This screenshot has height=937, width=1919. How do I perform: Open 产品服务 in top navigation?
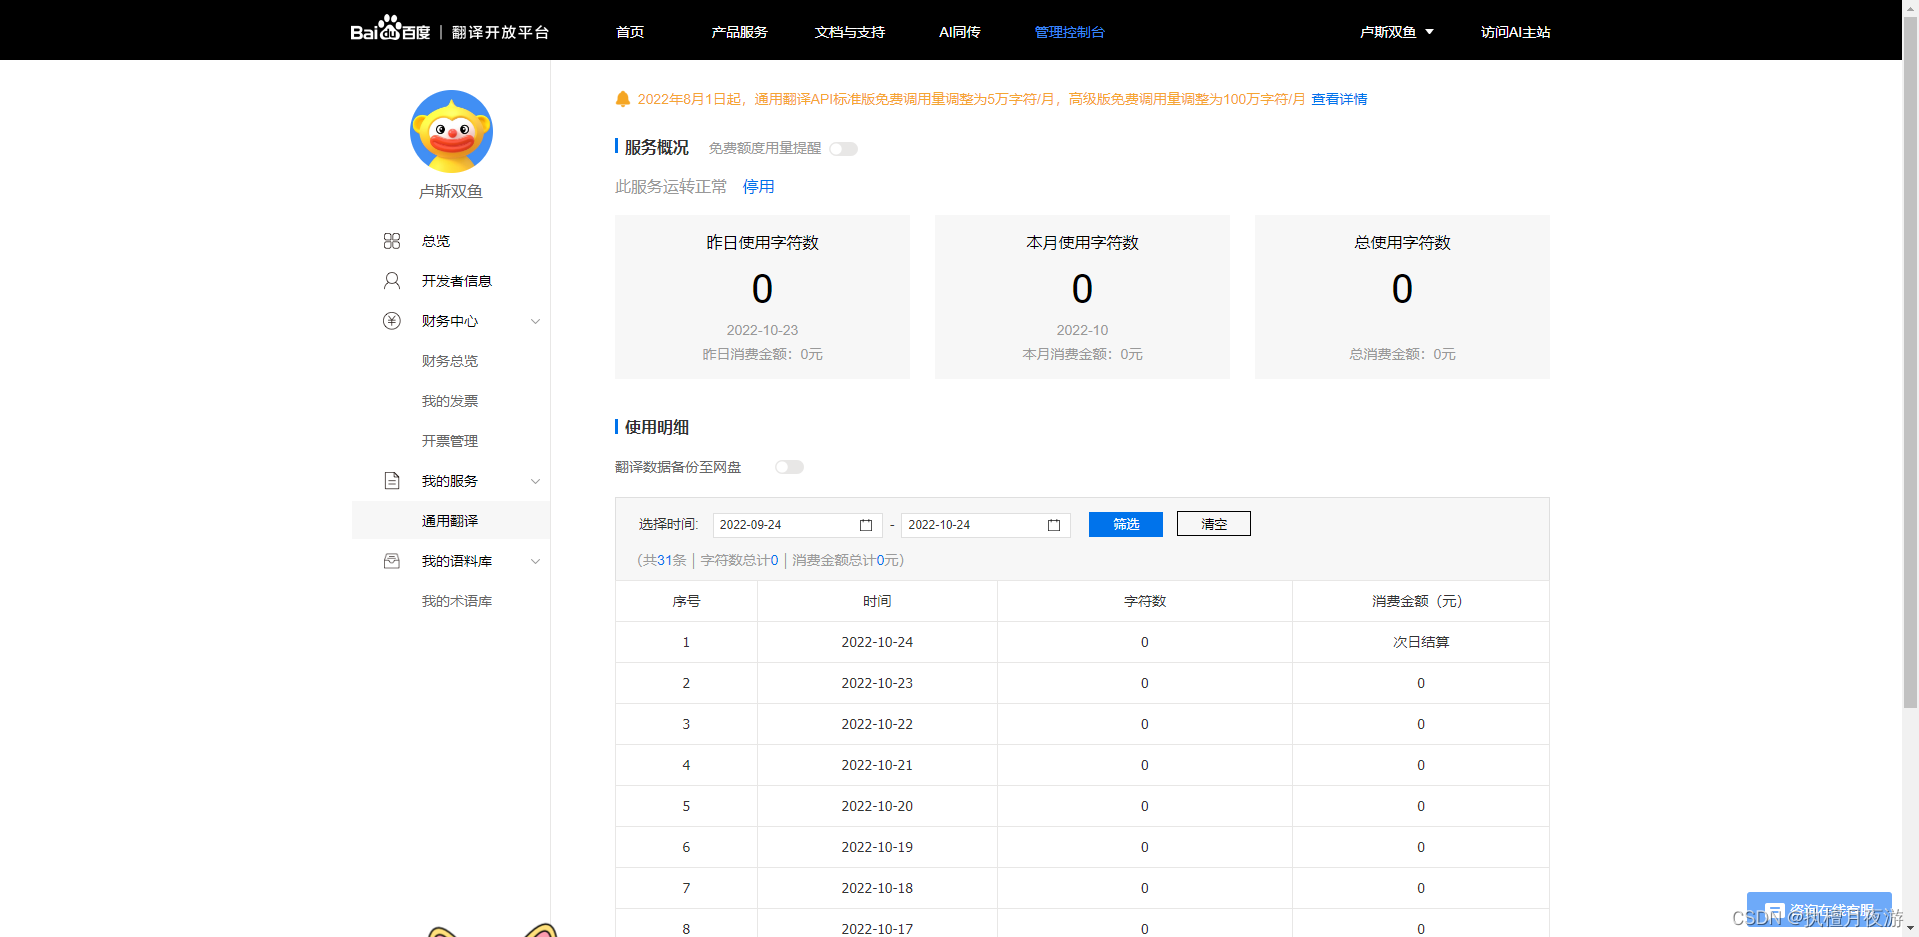click(739, 32)
